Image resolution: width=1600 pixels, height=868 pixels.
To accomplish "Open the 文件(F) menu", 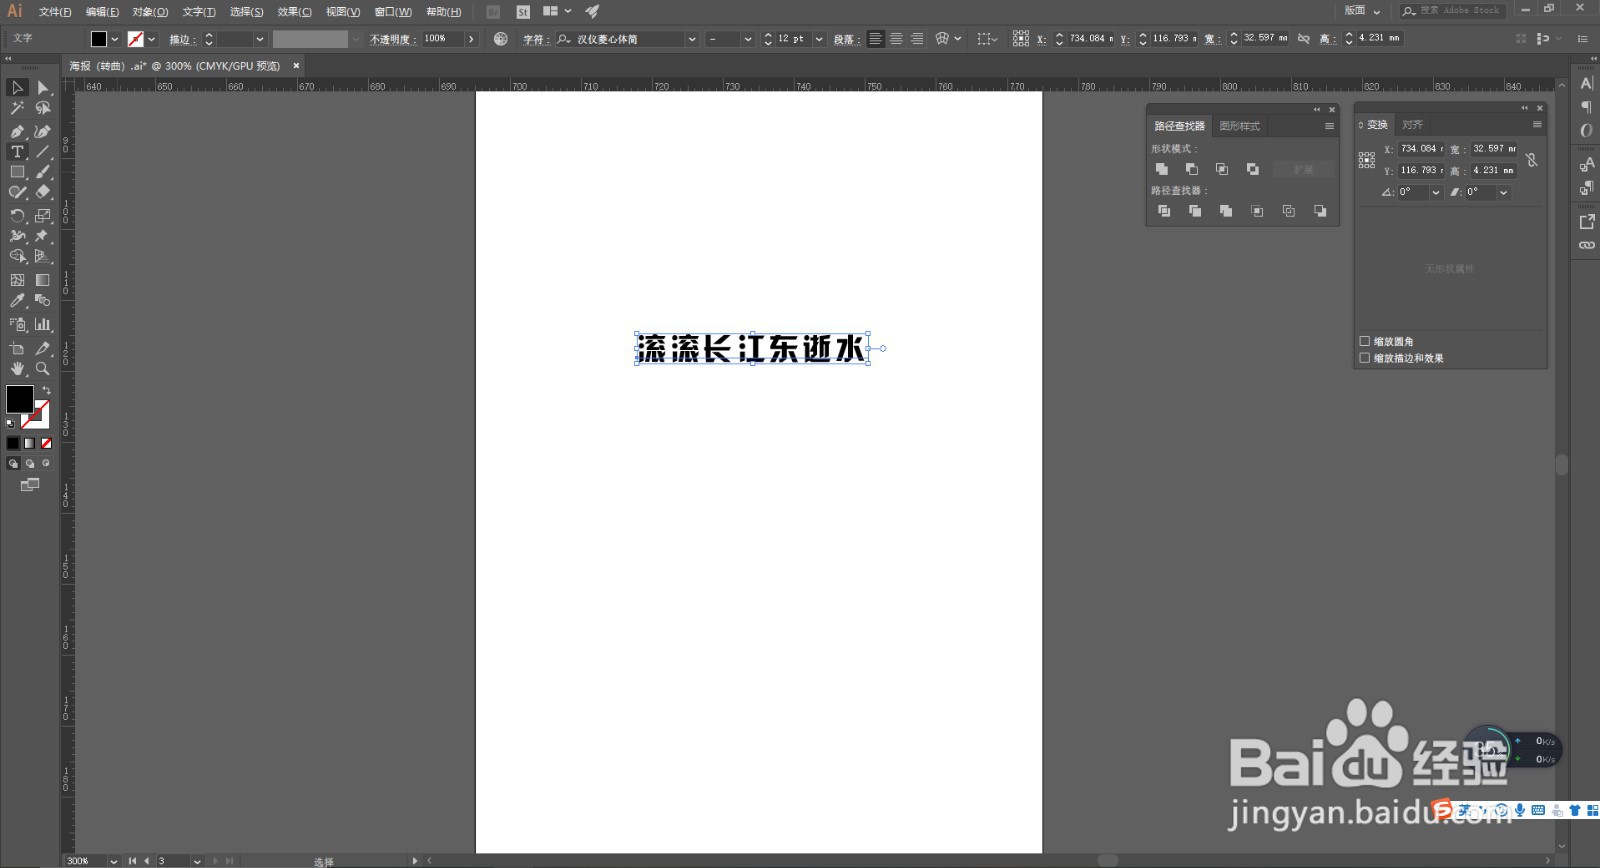I will click(x=55, y=12).
